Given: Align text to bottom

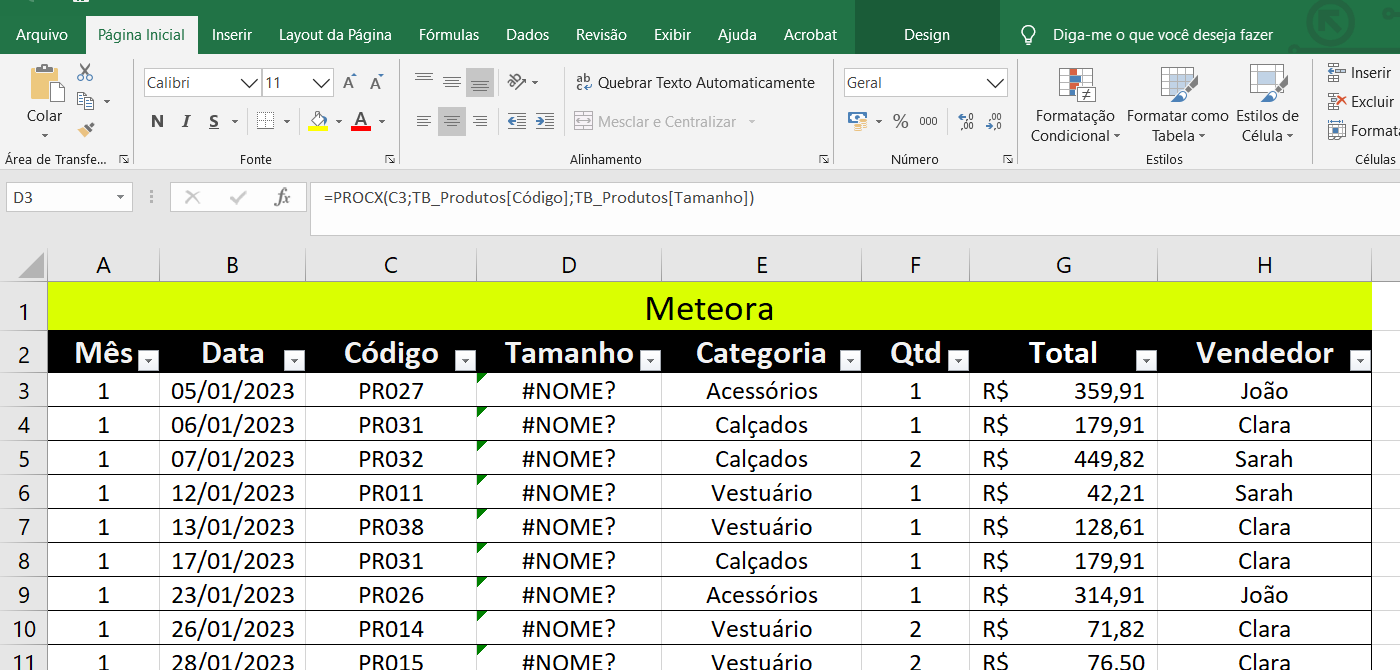Looking at the screenshot, I should click(480, 82).
